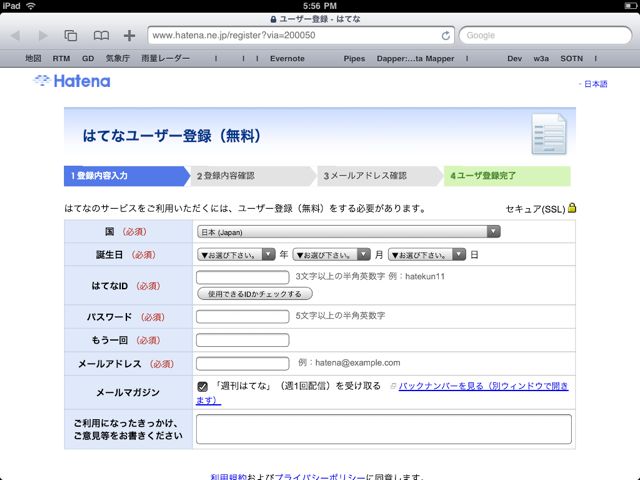Image resolution: width=640 pixels, height=480 pixels.
Task: Click the セキュア(SSL) text
Action: (x=536, y=209)
